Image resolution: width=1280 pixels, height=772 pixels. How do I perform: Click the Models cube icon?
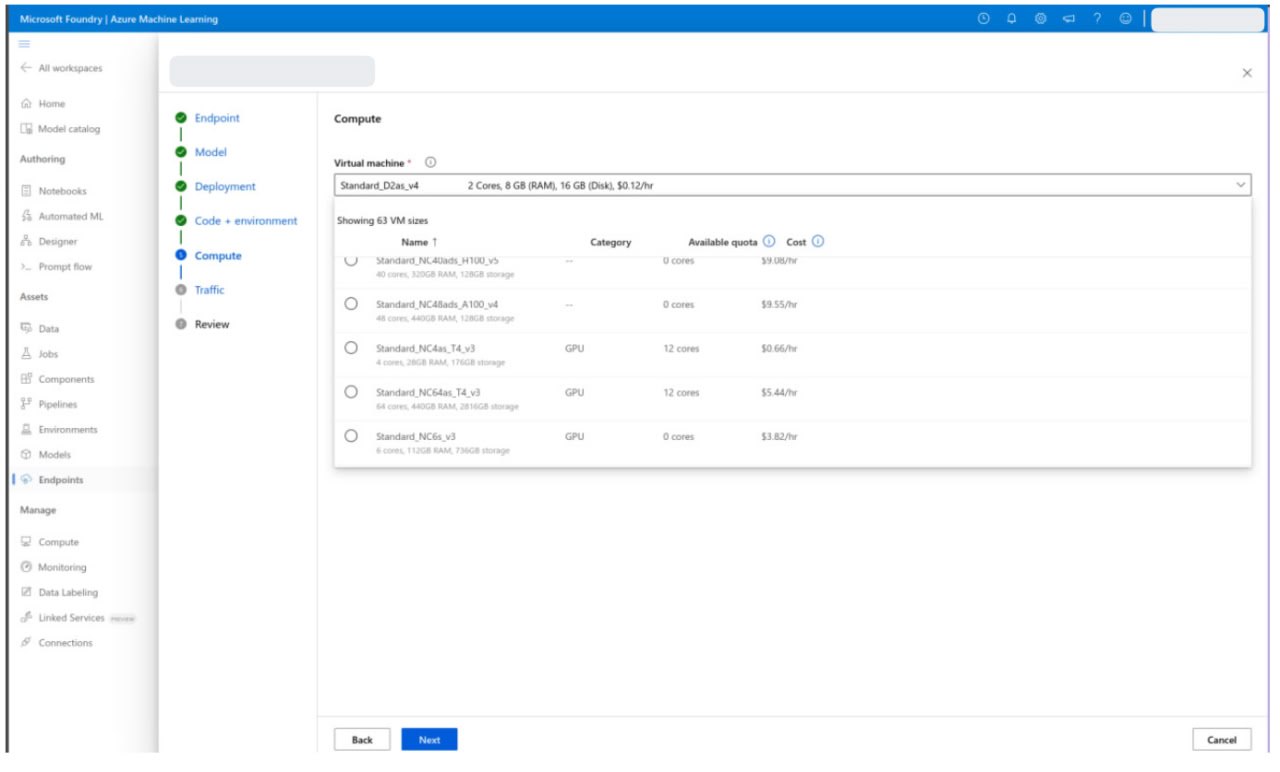[26, 455]
